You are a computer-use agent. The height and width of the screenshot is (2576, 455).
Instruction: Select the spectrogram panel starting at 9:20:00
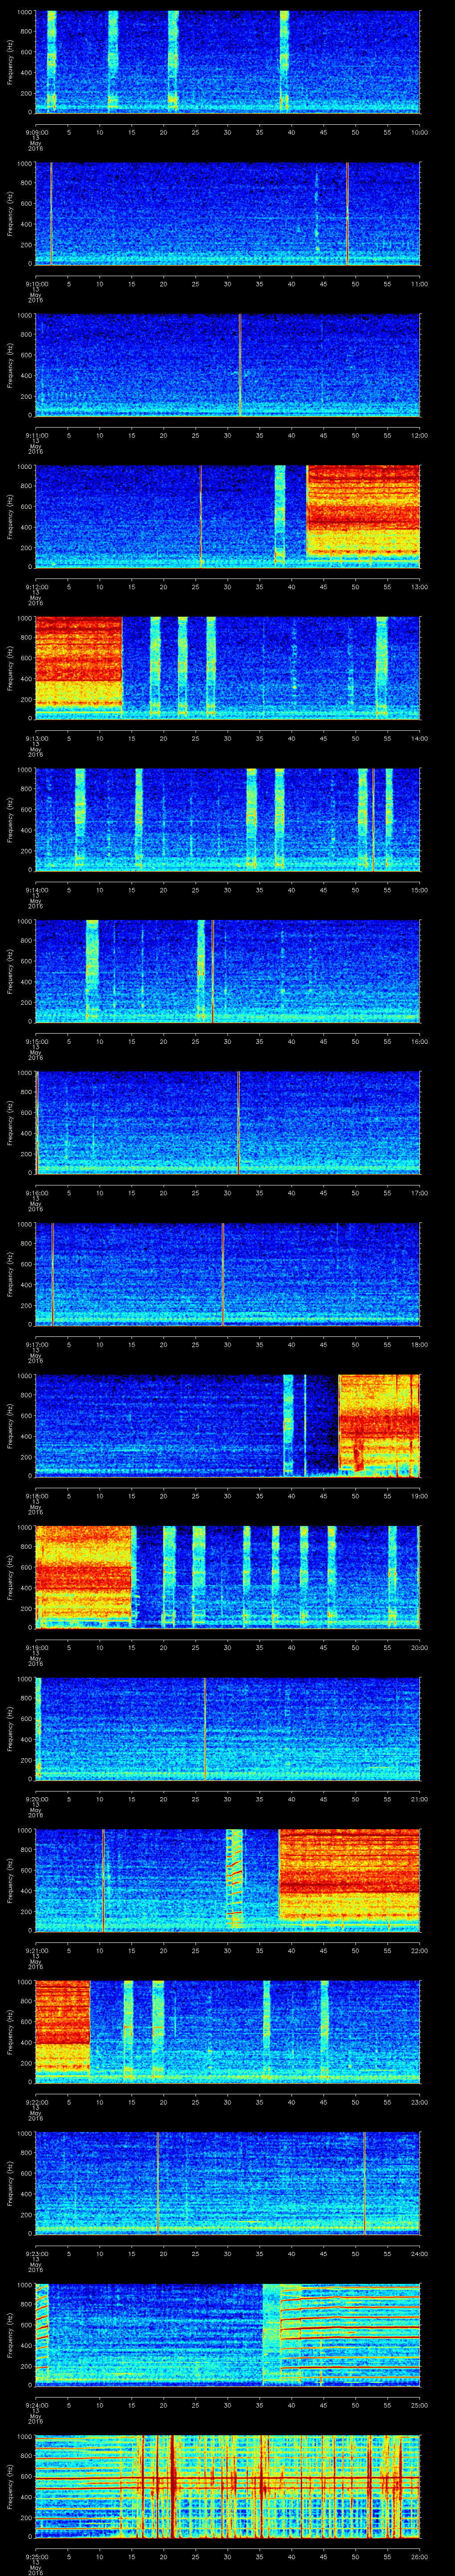click(228, 1728)
